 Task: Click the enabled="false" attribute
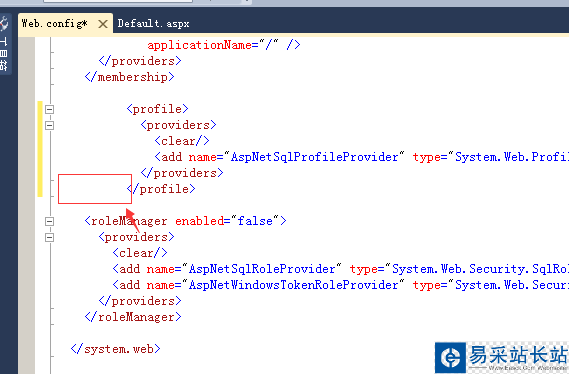pos(227,221)
